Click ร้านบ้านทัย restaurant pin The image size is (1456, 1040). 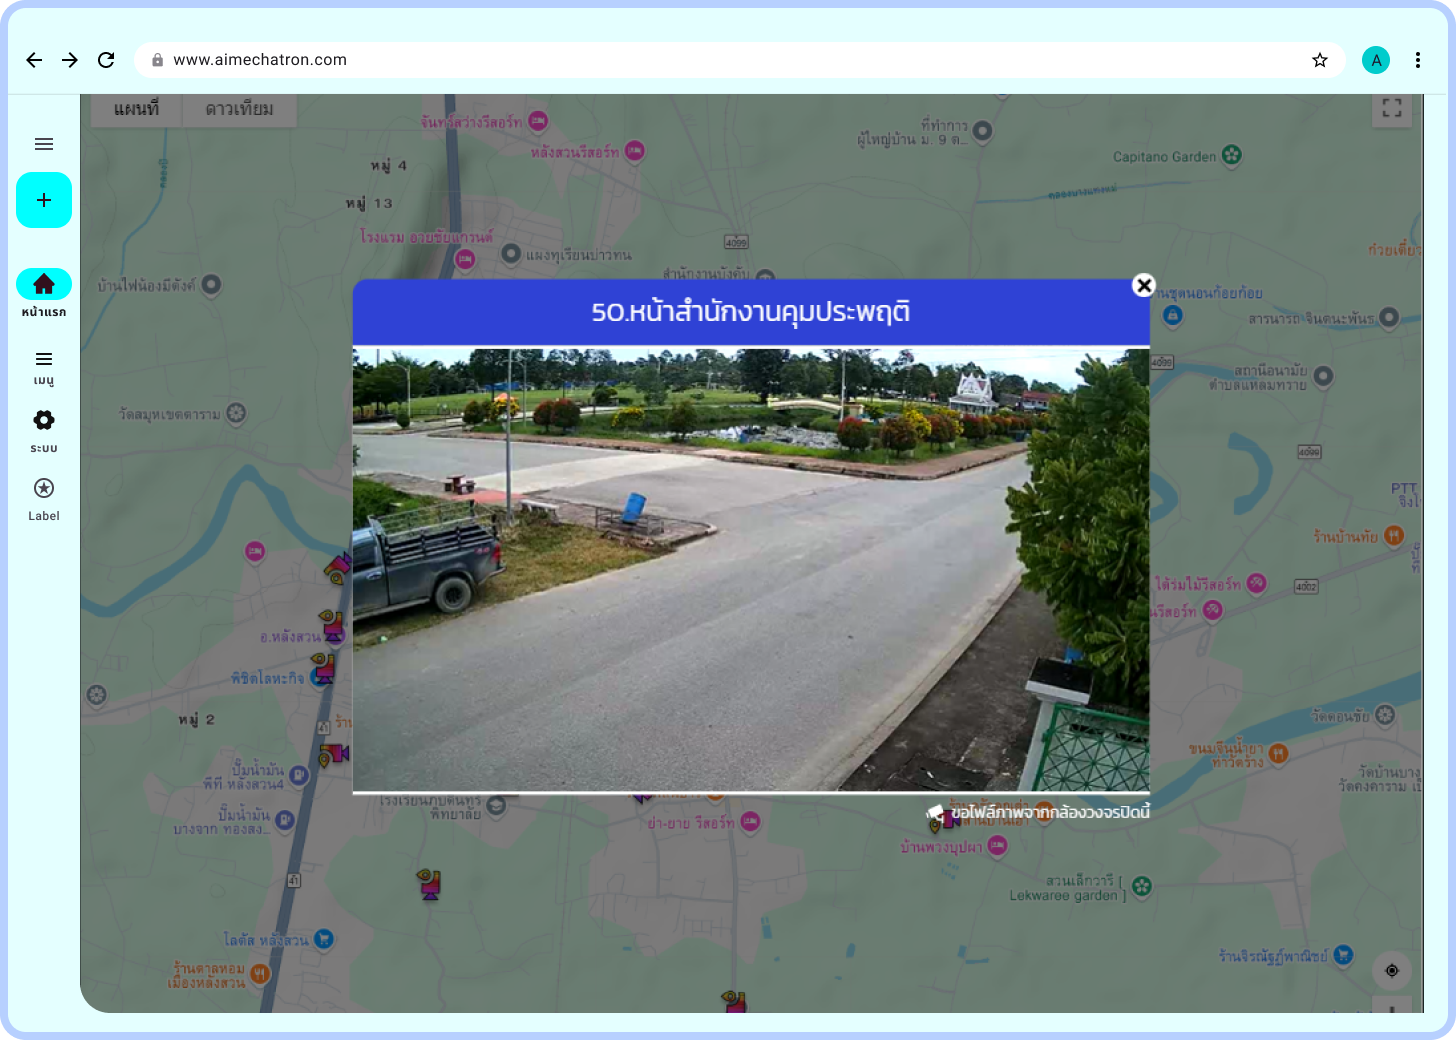point(1395,536)
